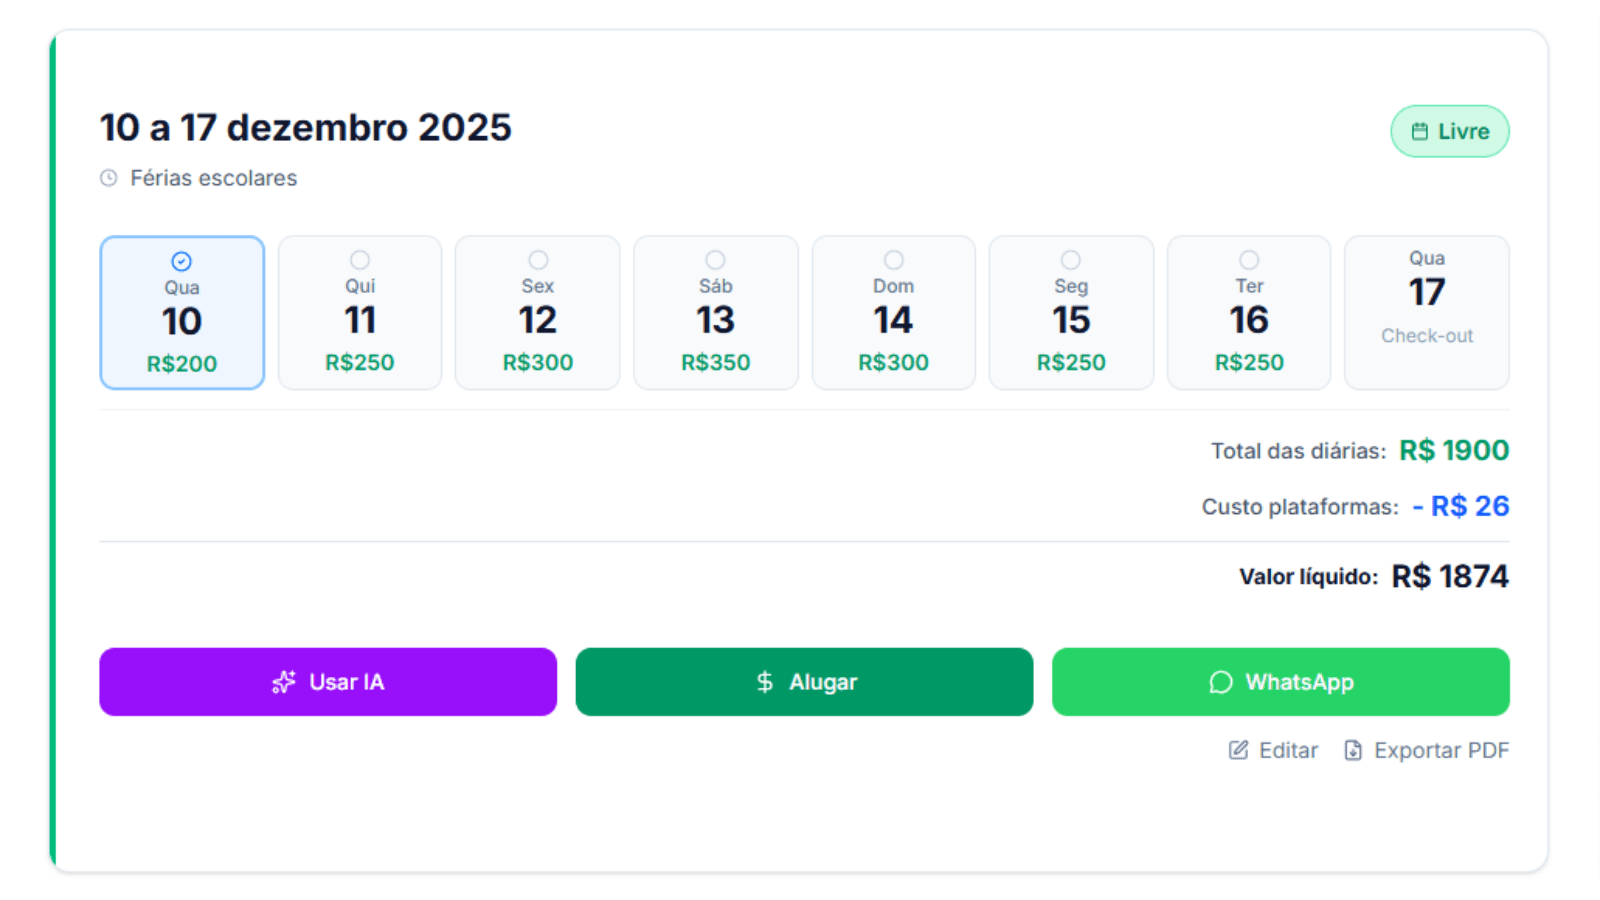Click the clock icon beside Férias escolares

click(x=109, y=178)
